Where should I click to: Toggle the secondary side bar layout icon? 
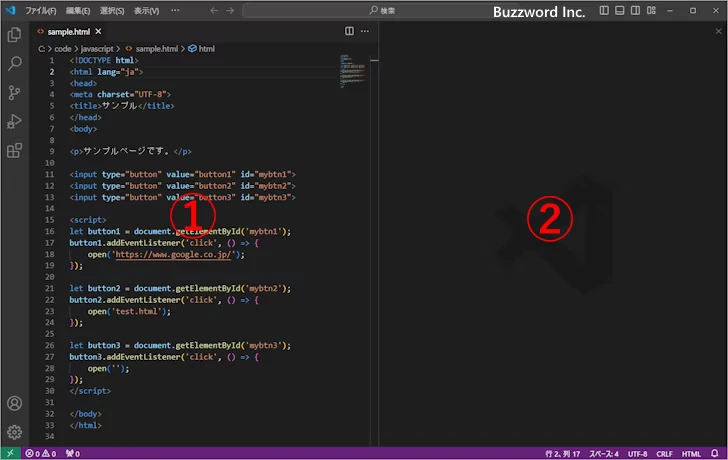click(x=635, y=10)
